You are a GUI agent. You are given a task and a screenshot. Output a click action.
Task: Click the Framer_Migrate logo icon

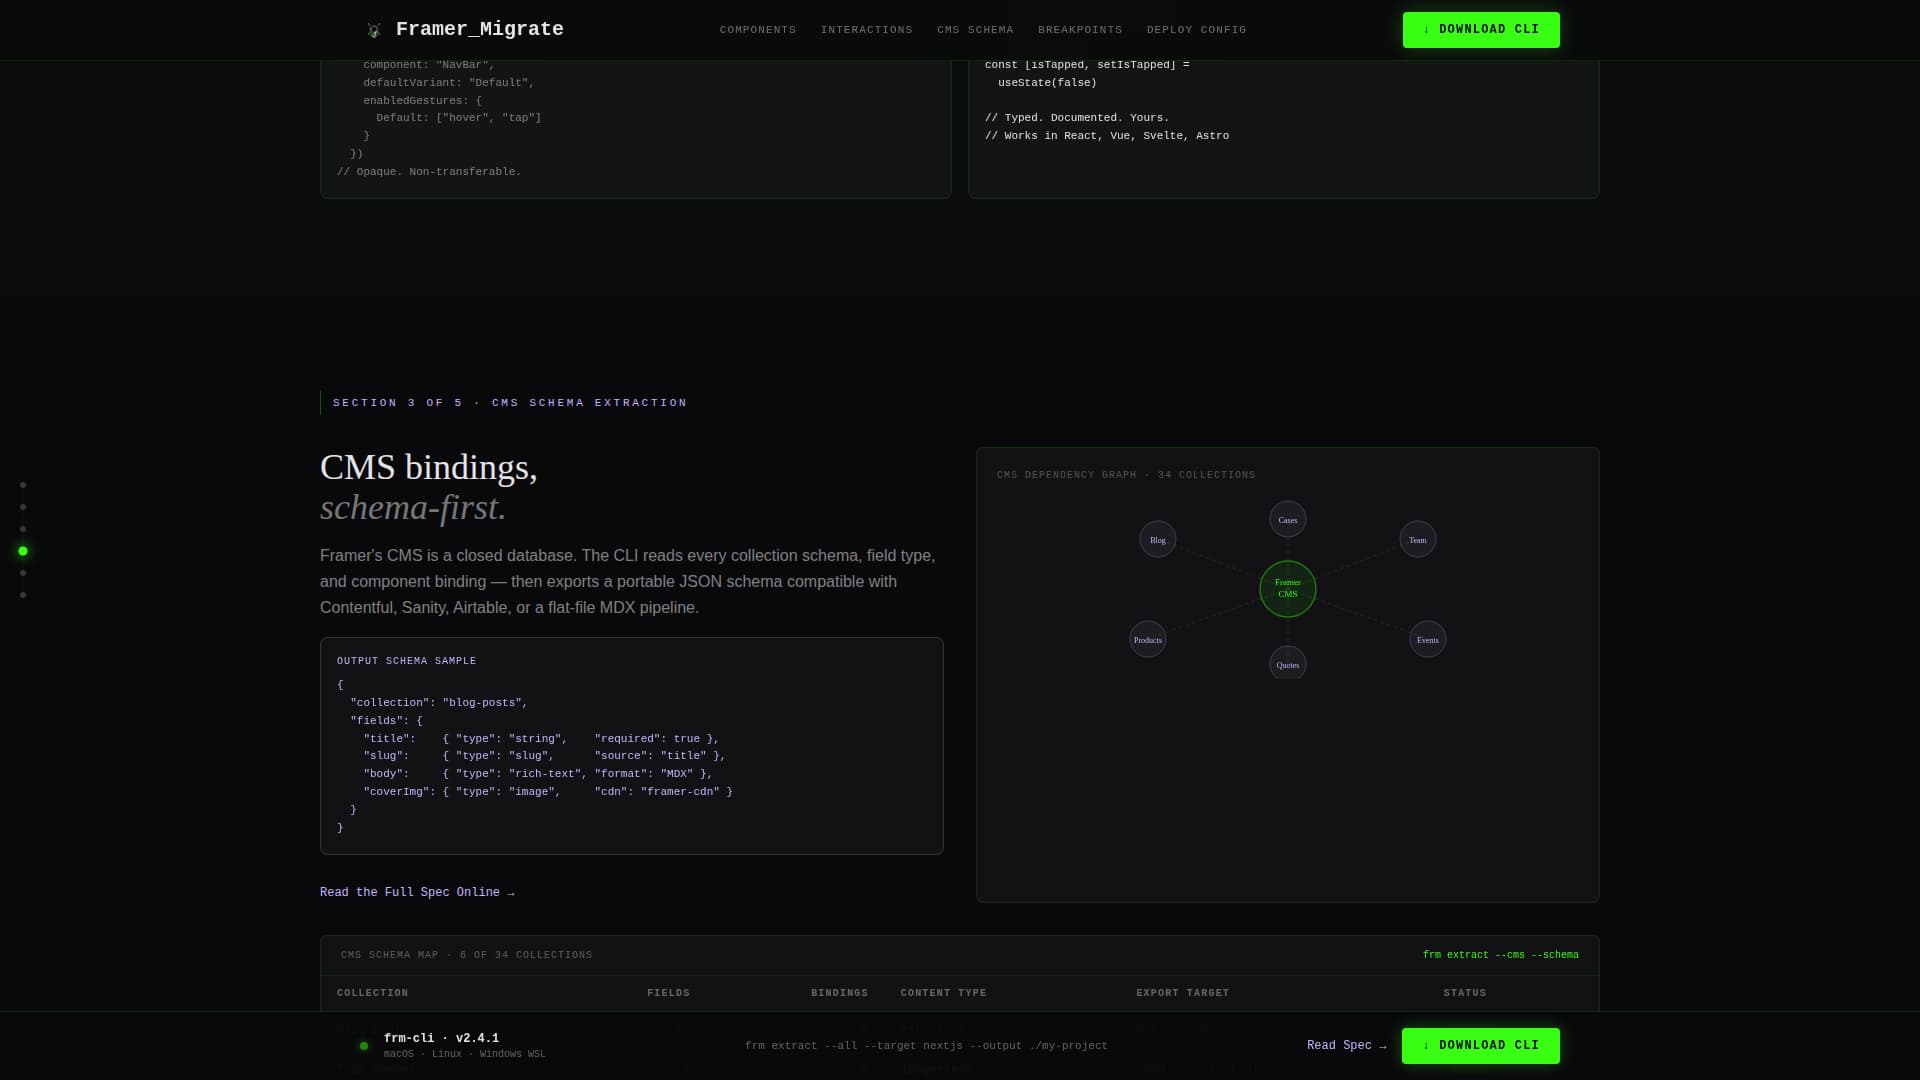click(374, 30)
